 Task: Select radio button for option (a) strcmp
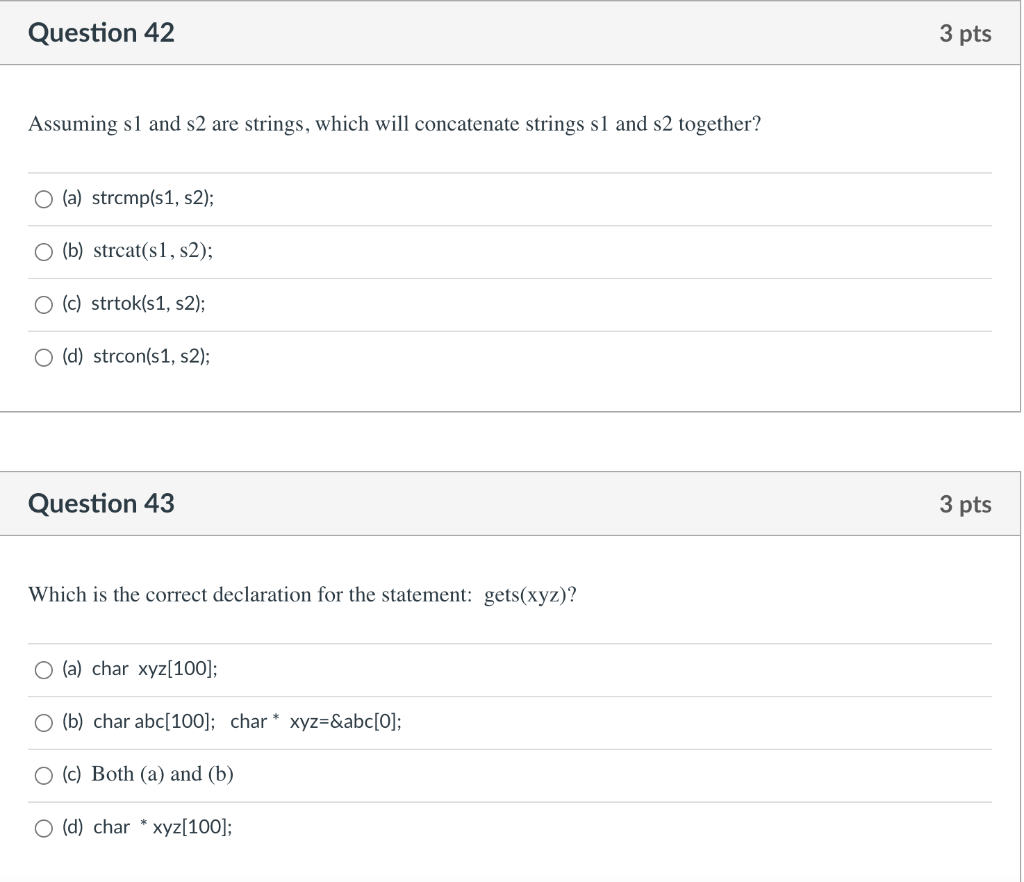point(44,199)
